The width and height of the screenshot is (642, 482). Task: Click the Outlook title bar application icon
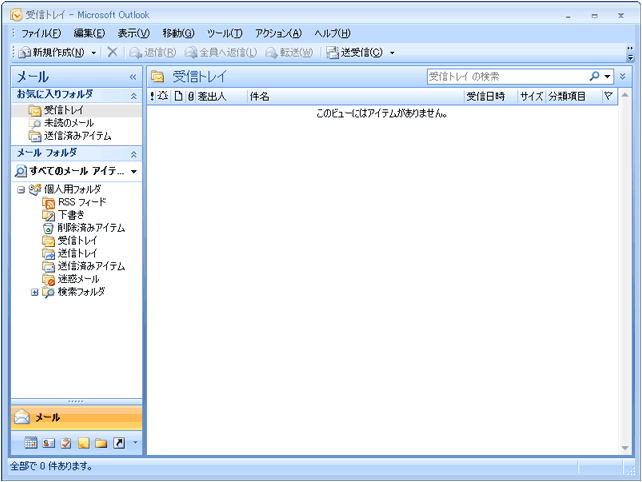[x=16, y=15]
